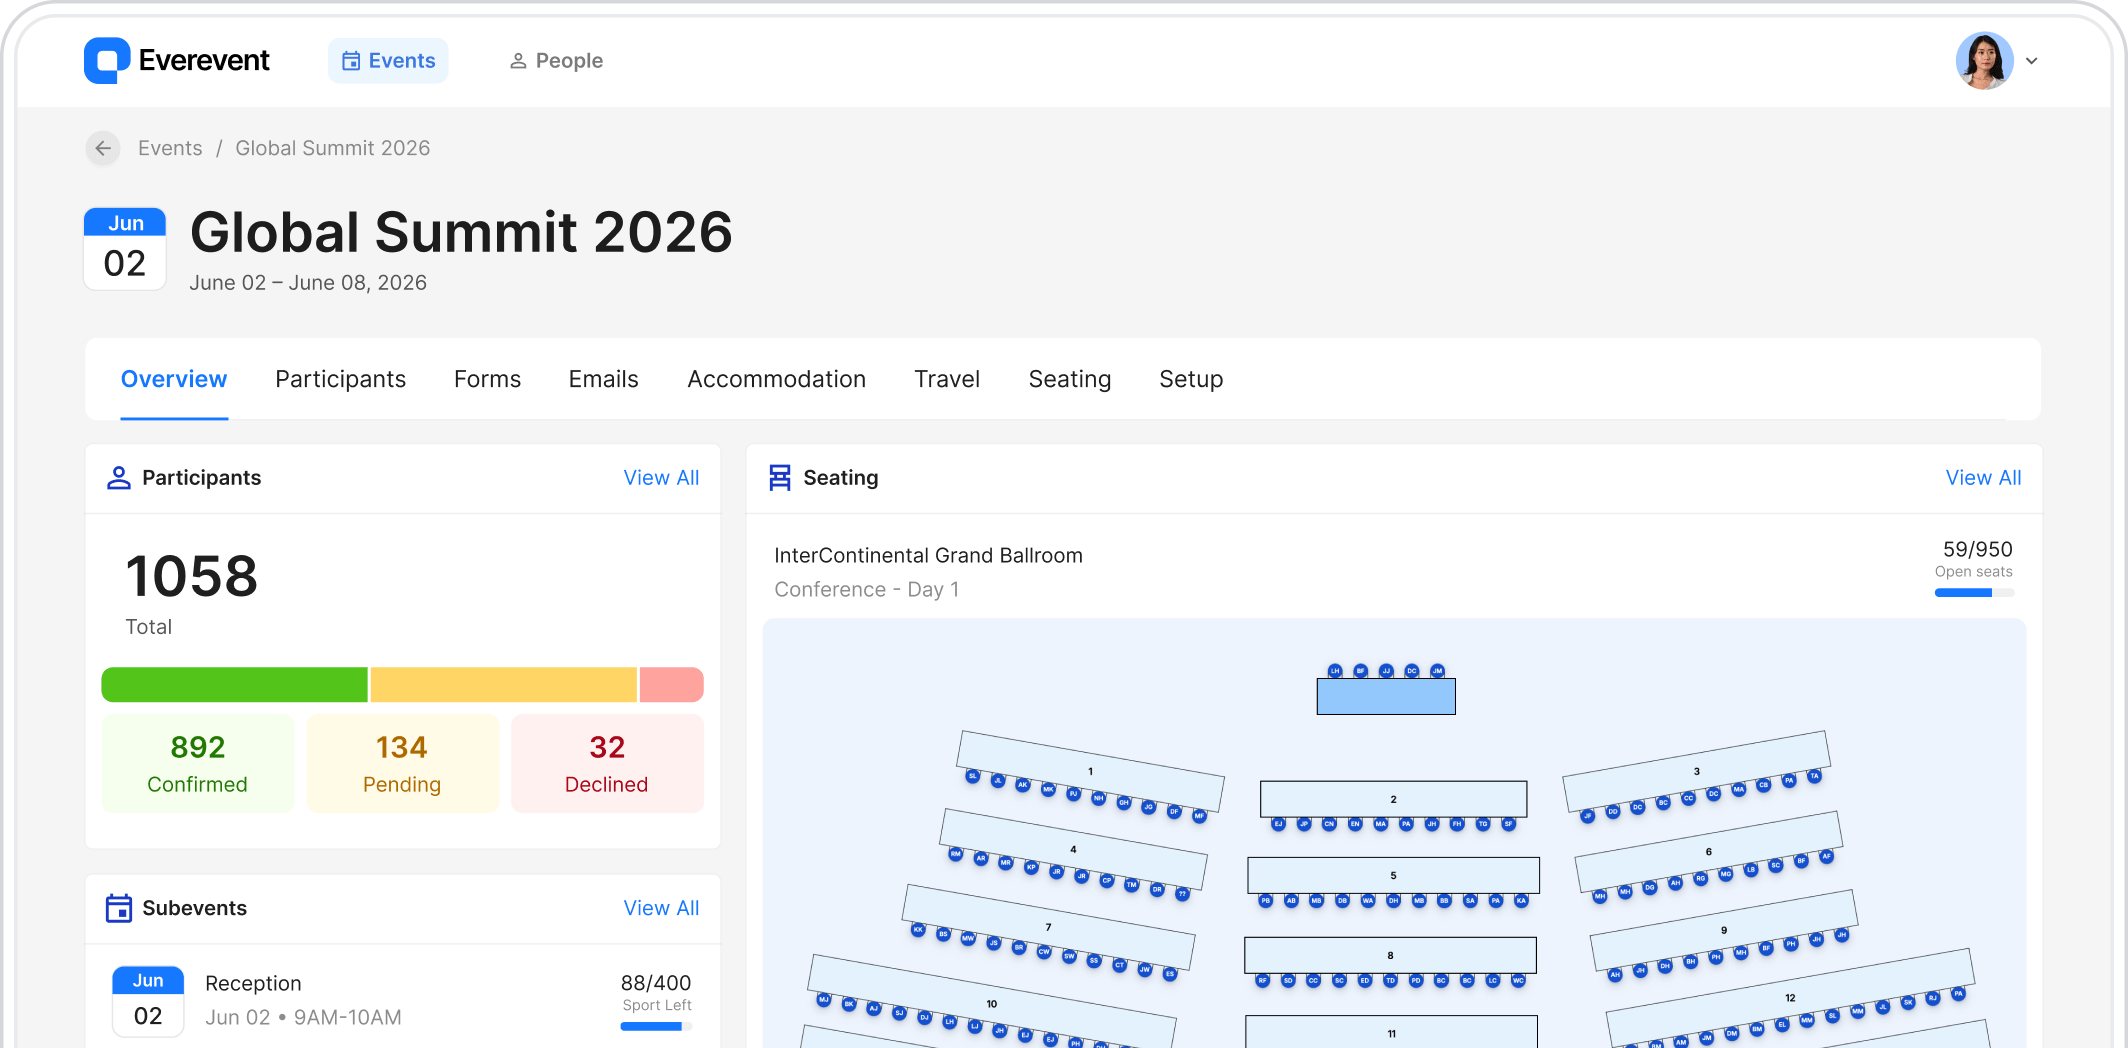The height and width of the screenshot is (1048, 2128).
Task: Click the Everevent logo icon
Action: point(107,60)
